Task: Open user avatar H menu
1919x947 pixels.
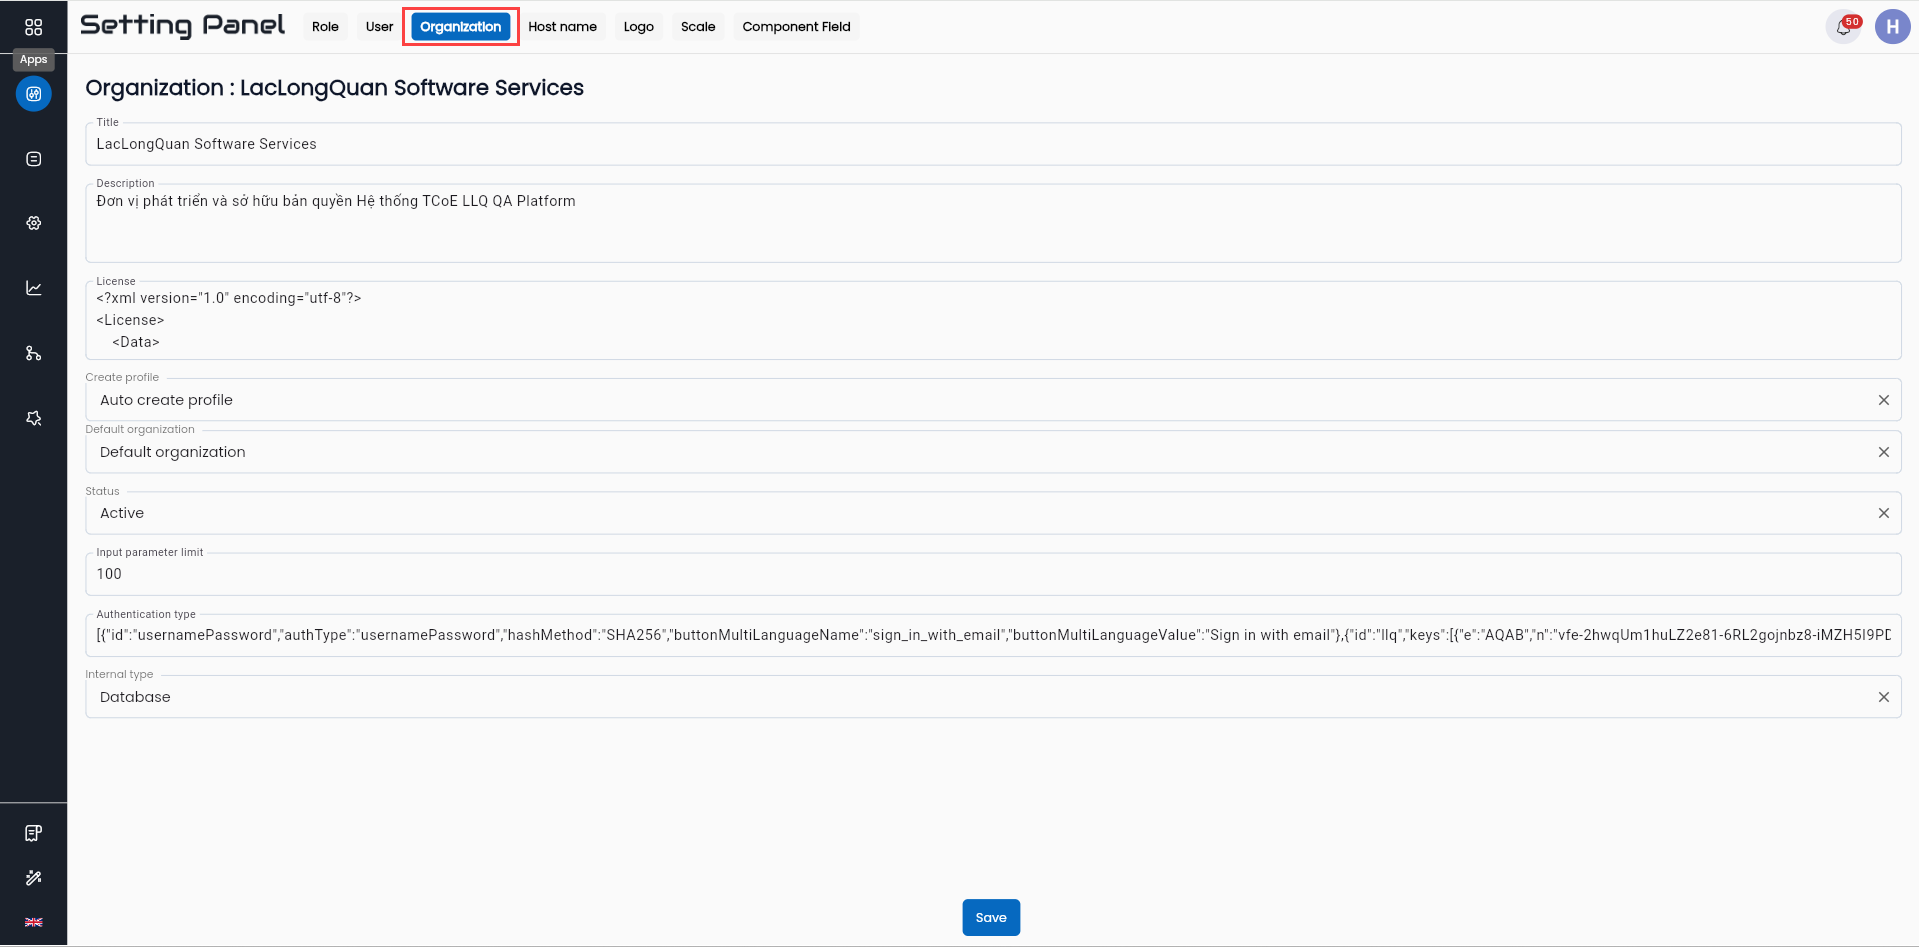Action: coord(1892,27)
